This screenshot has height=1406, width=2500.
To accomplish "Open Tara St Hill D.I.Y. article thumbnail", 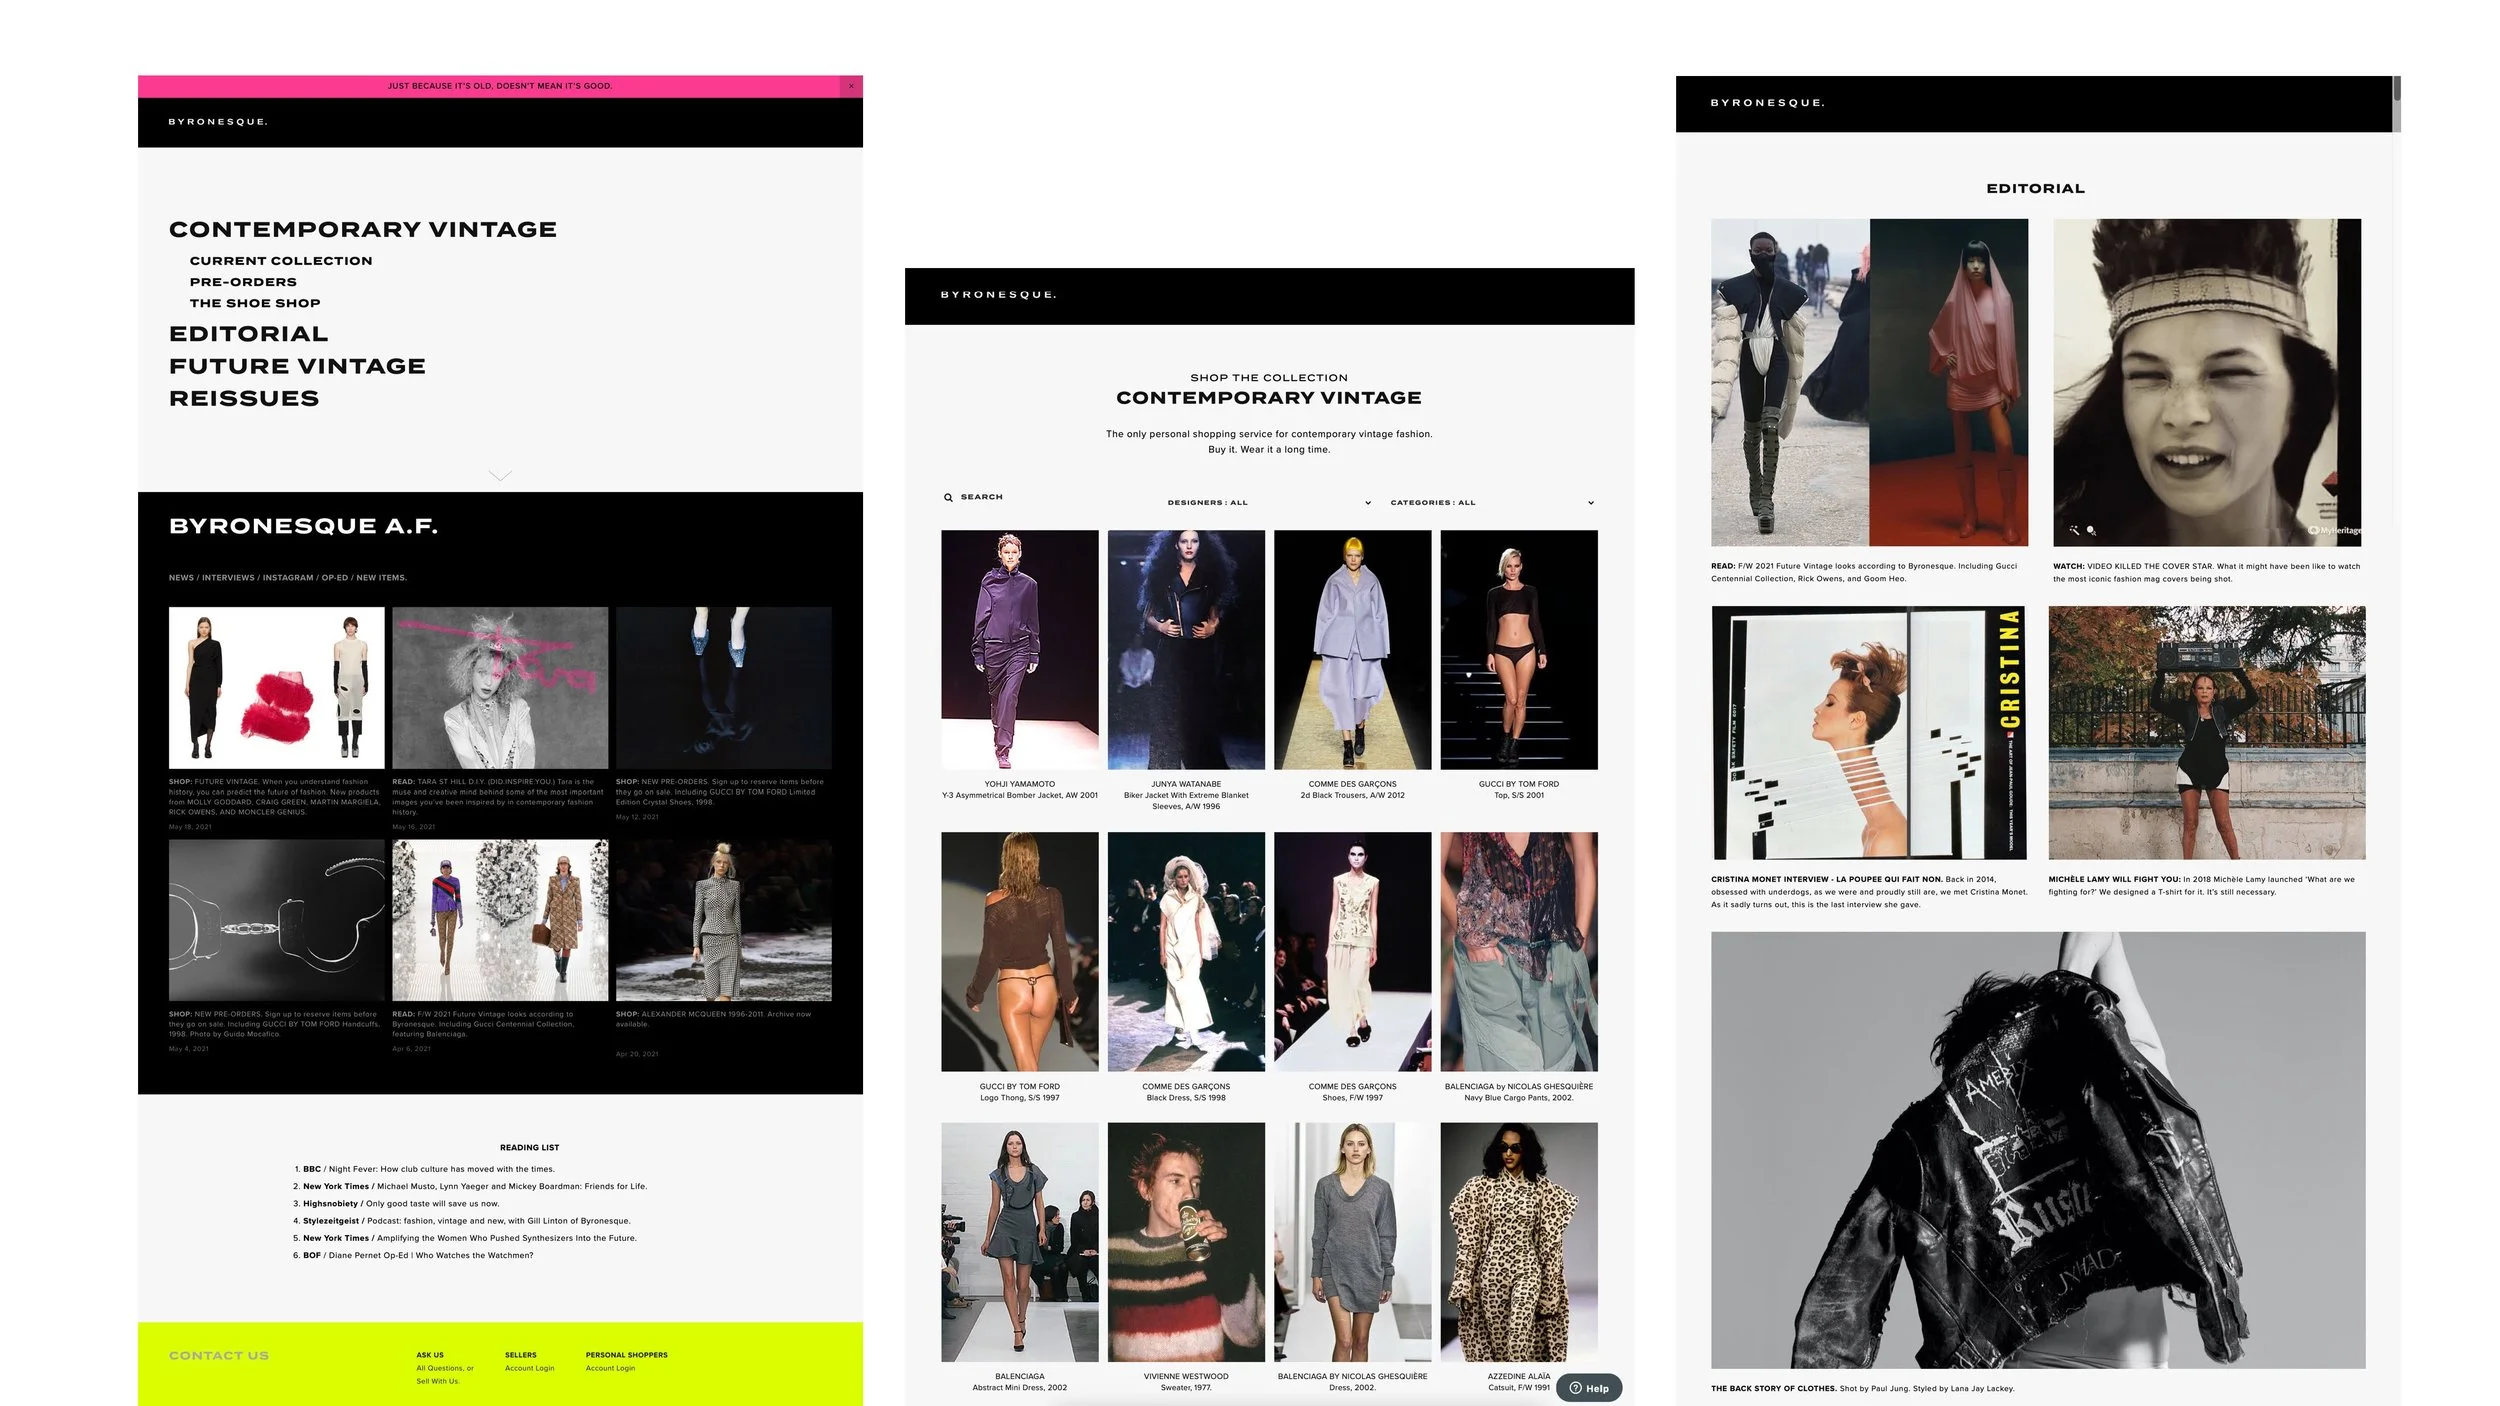I will click(500, 688).
